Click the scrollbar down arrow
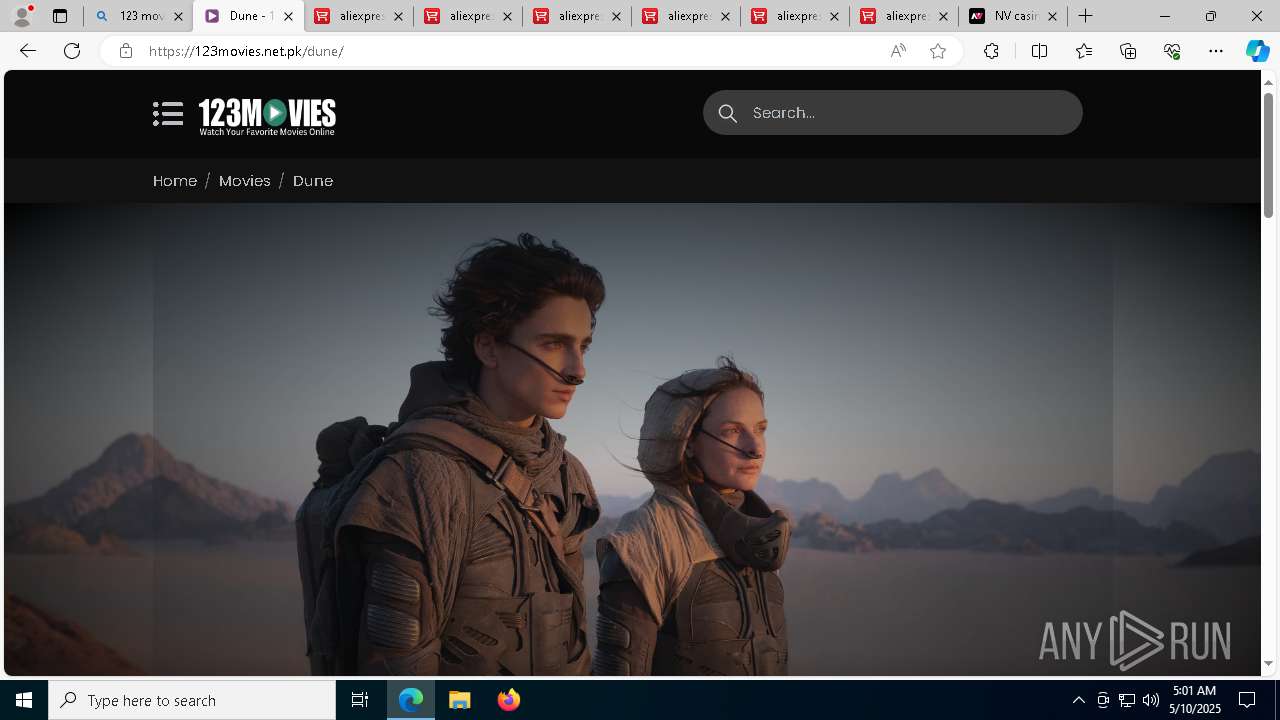The width and height of the screenshot is (1280, 720). tap(1268, 664)
